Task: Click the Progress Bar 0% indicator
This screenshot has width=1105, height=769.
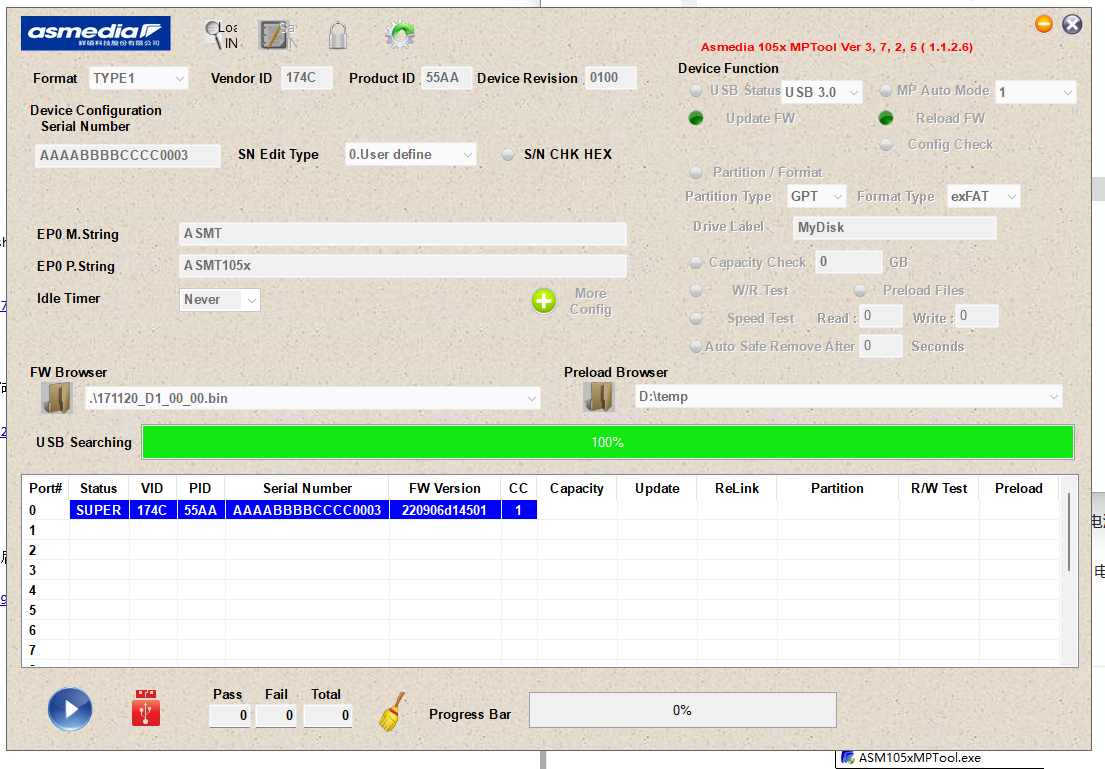Action: (x=682, y=710)
